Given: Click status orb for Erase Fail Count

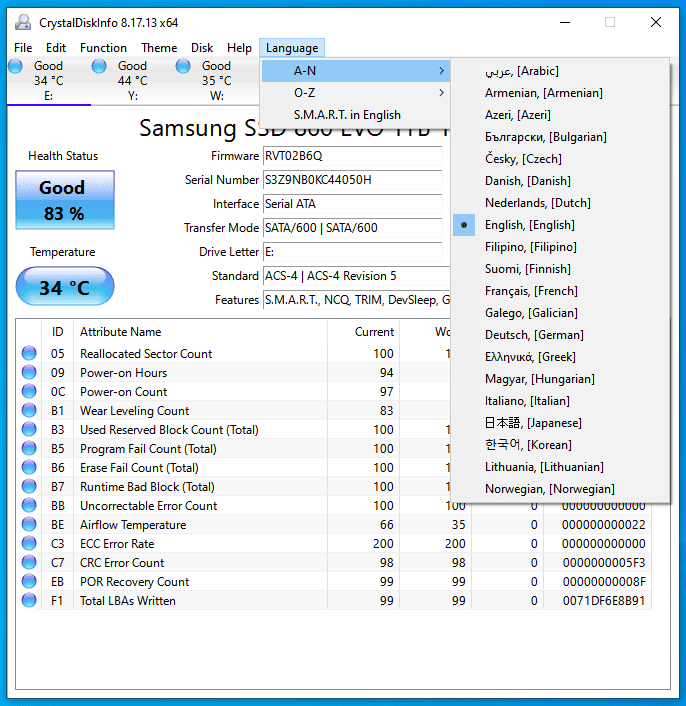Looking at the screenshot, I should click(29, 467).
